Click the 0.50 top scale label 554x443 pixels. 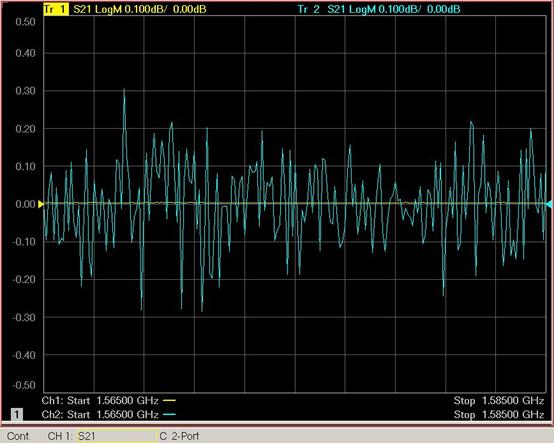point(25,22)
